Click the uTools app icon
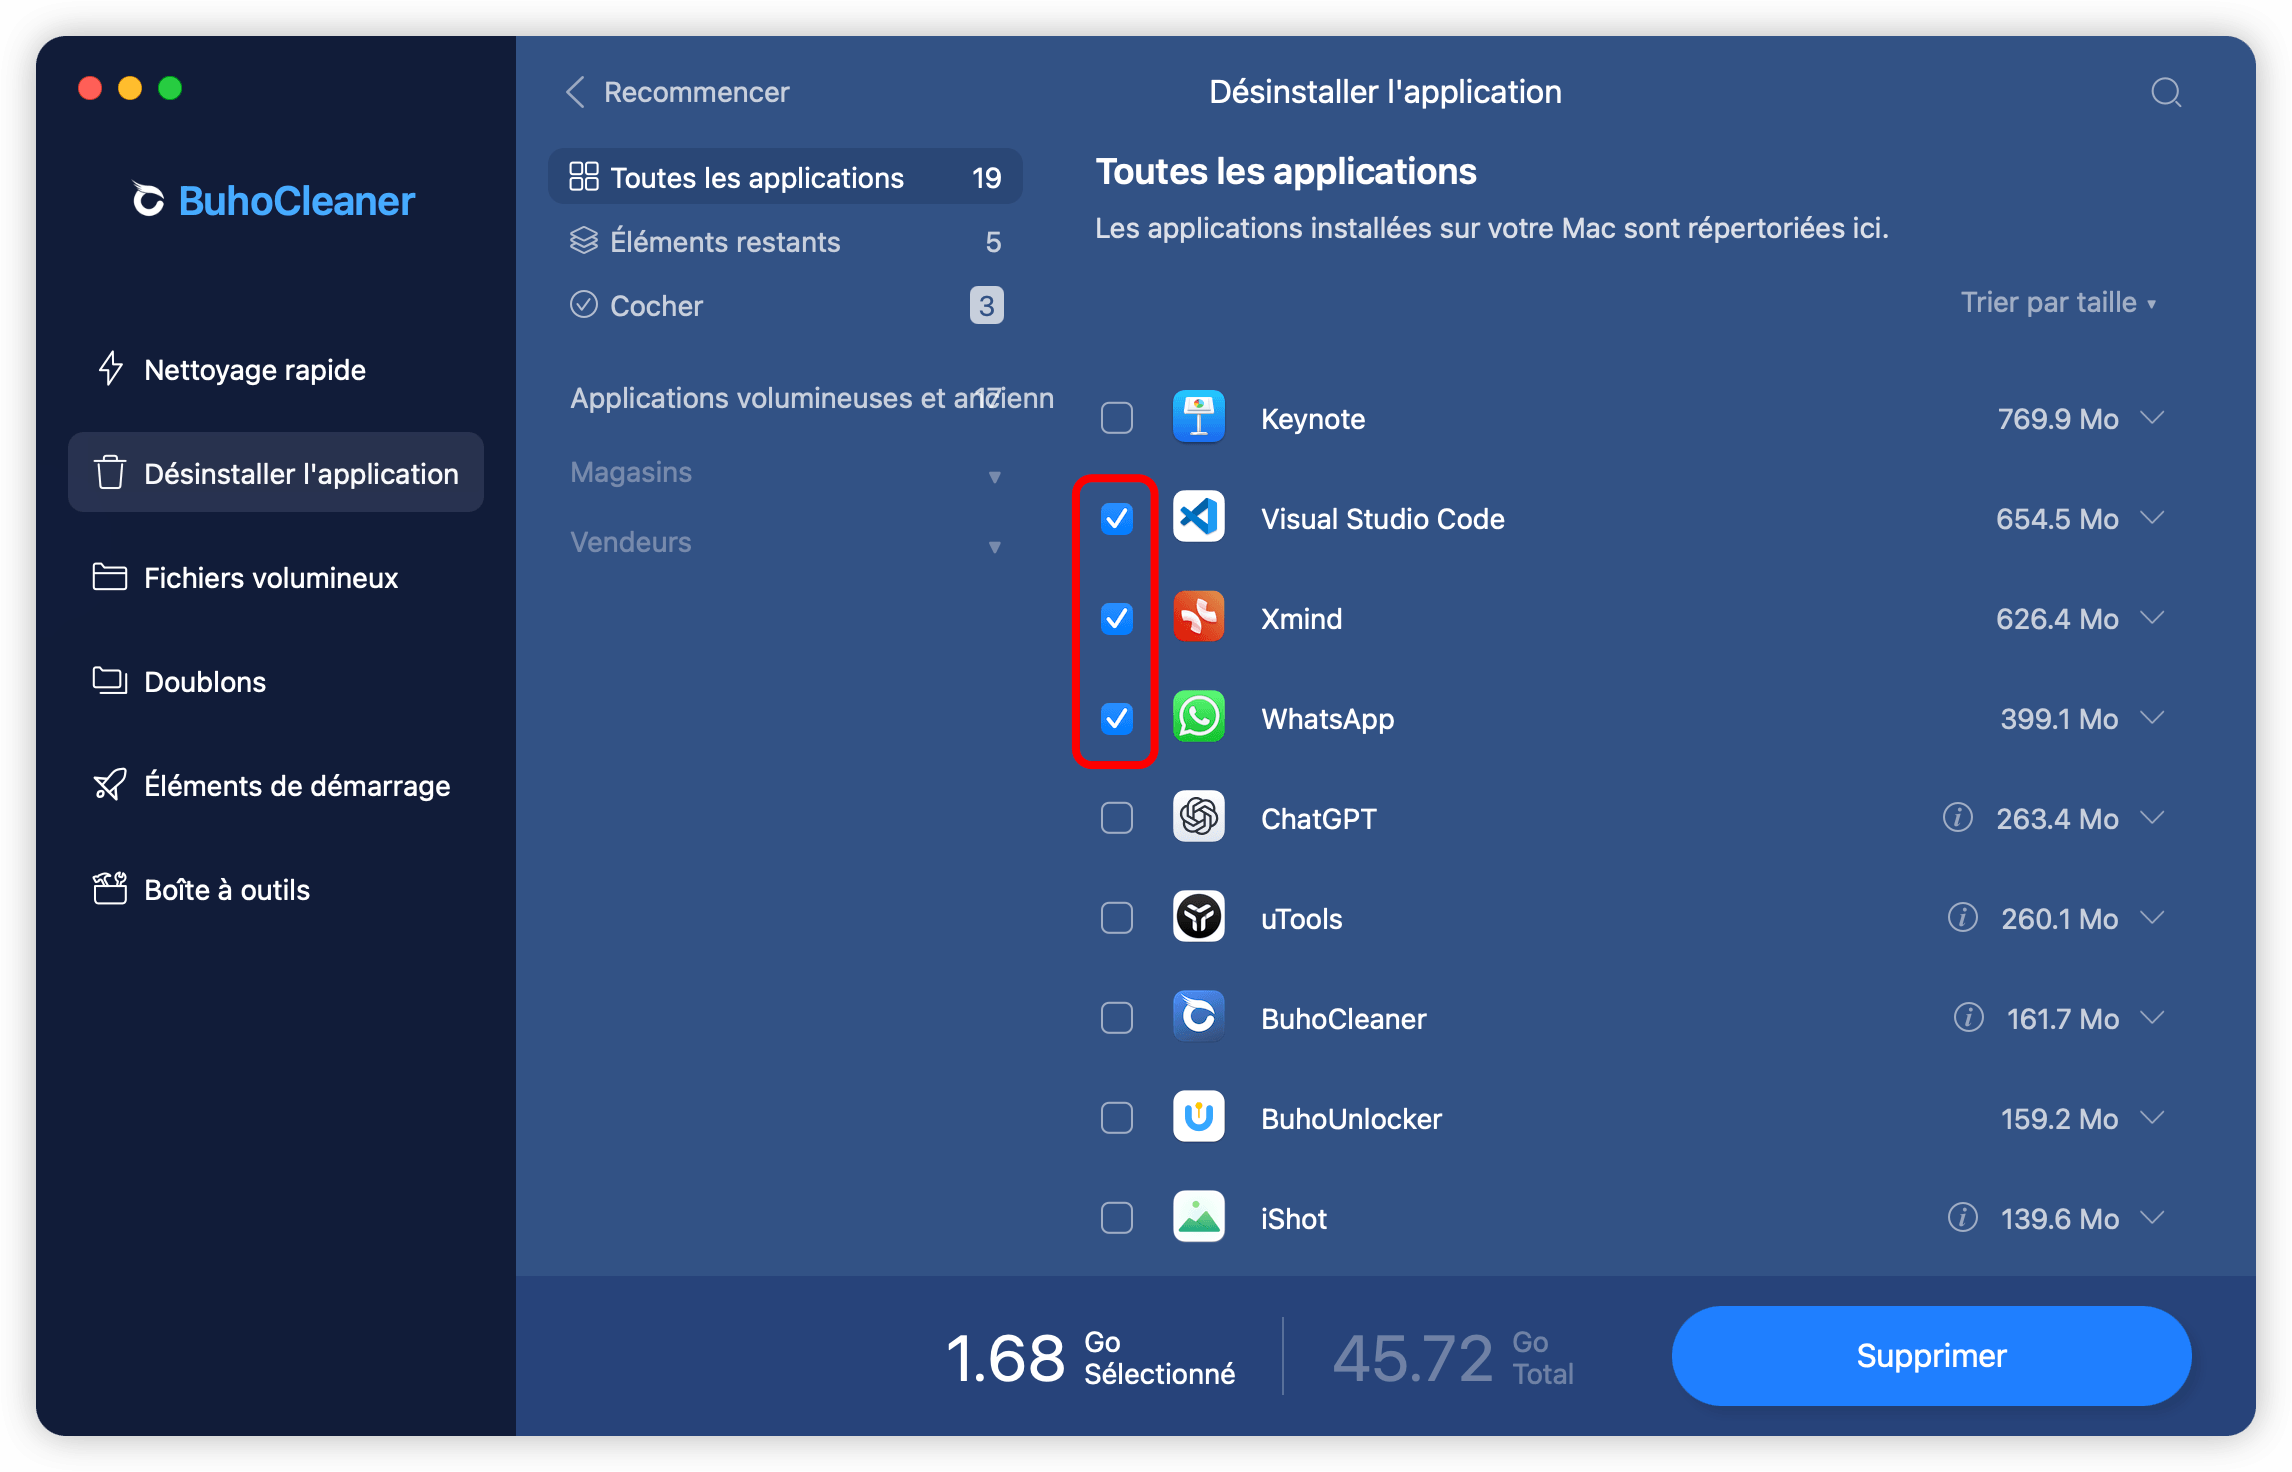Image resolution: width=2292 pixels, height=1472 pixels. 1198,917
